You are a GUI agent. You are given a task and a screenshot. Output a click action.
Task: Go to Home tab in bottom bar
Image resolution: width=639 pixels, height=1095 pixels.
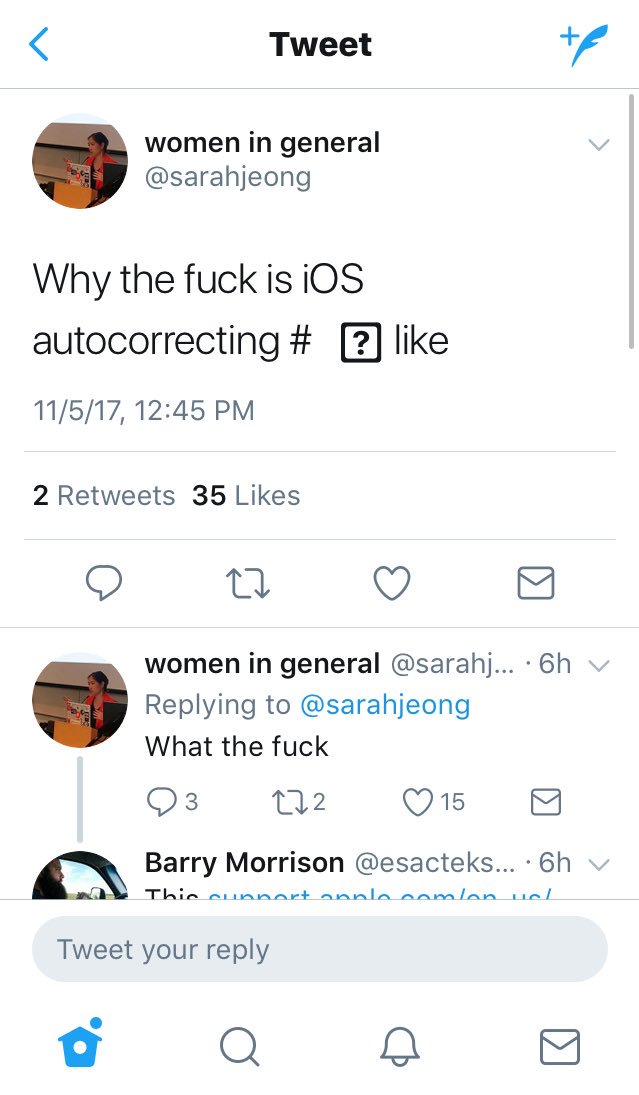[80, 1043]
